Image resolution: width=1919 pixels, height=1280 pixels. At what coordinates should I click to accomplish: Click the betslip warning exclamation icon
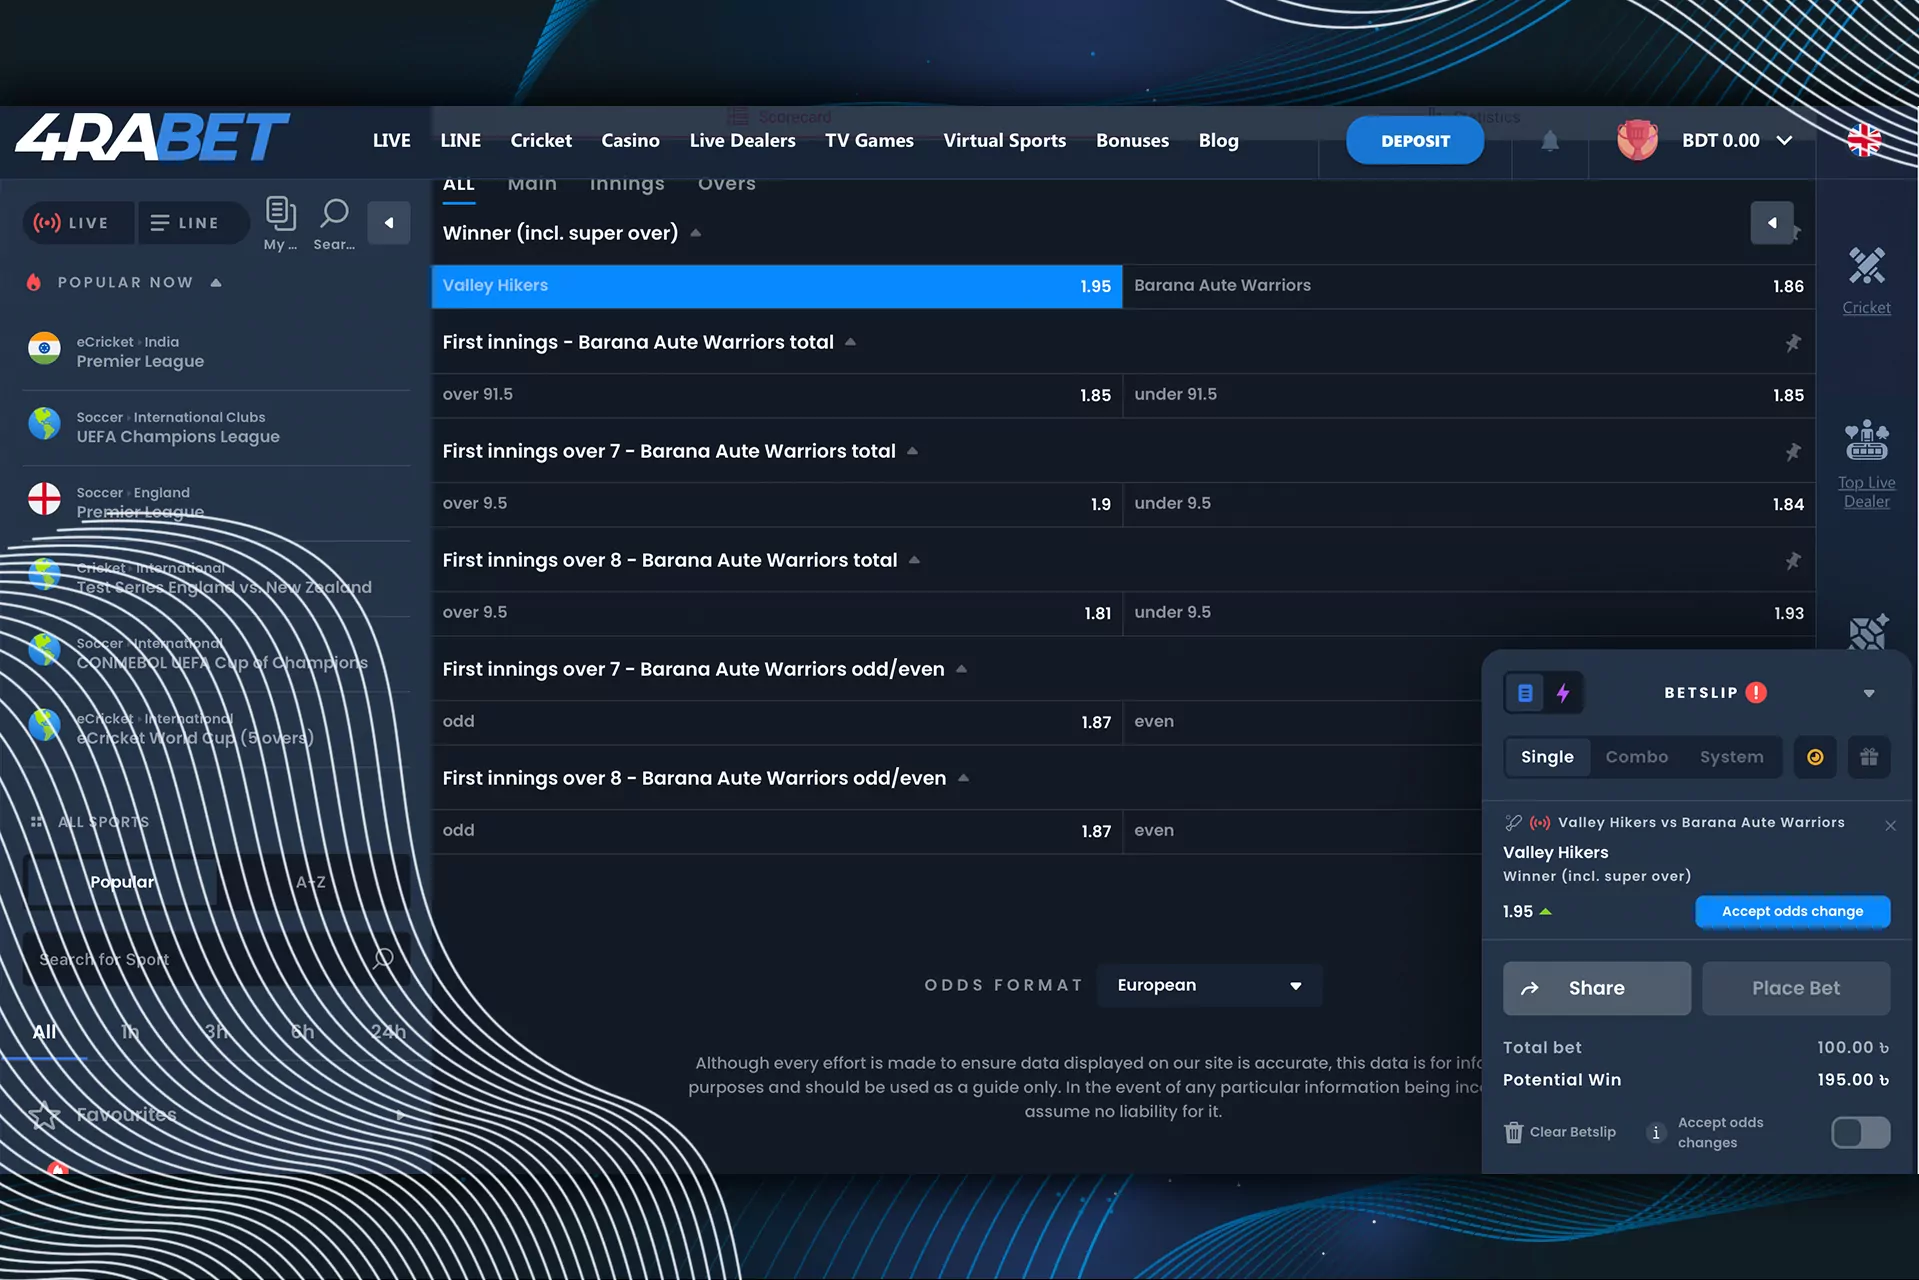tap(1756, 692)
